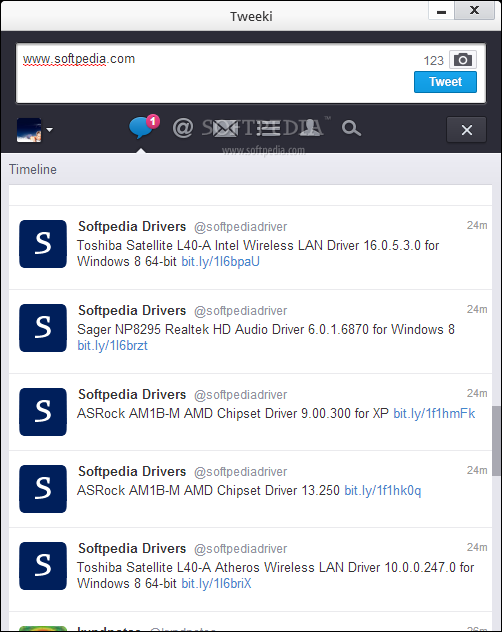Open the followers people icon
This screenshot has width=502, height=632.
(310, 128)
